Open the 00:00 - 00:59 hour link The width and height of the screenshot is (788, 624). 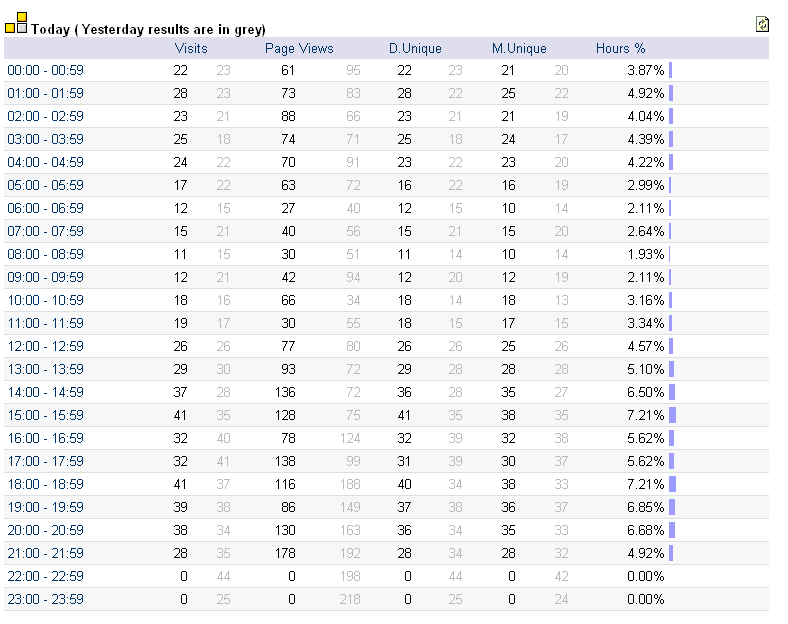point(45,70)
